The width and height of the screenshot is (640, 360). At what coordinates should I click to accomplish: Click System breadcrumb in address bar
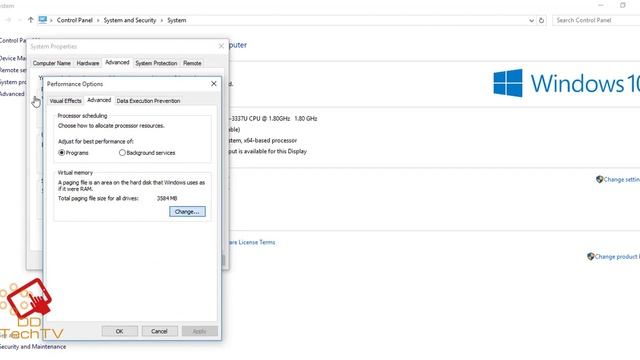point(176,20)
